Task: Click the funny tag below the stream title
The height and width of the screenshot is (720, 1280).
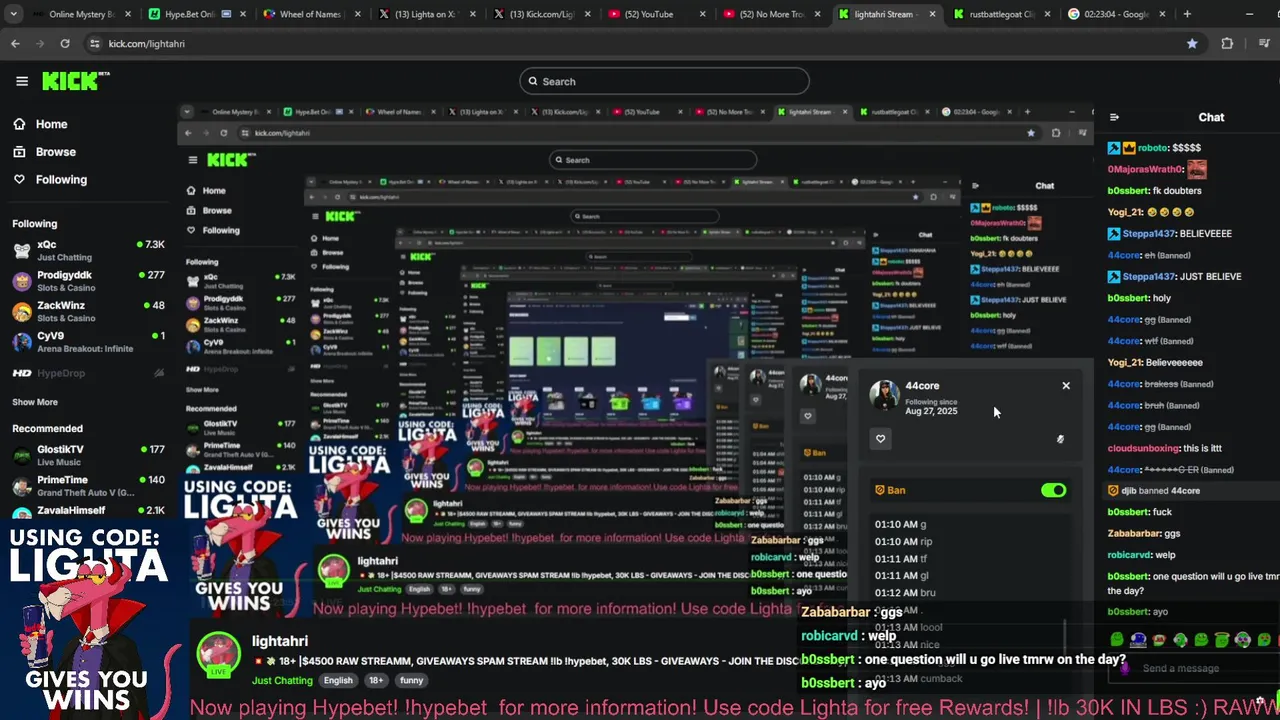Action: pos(411,680)
